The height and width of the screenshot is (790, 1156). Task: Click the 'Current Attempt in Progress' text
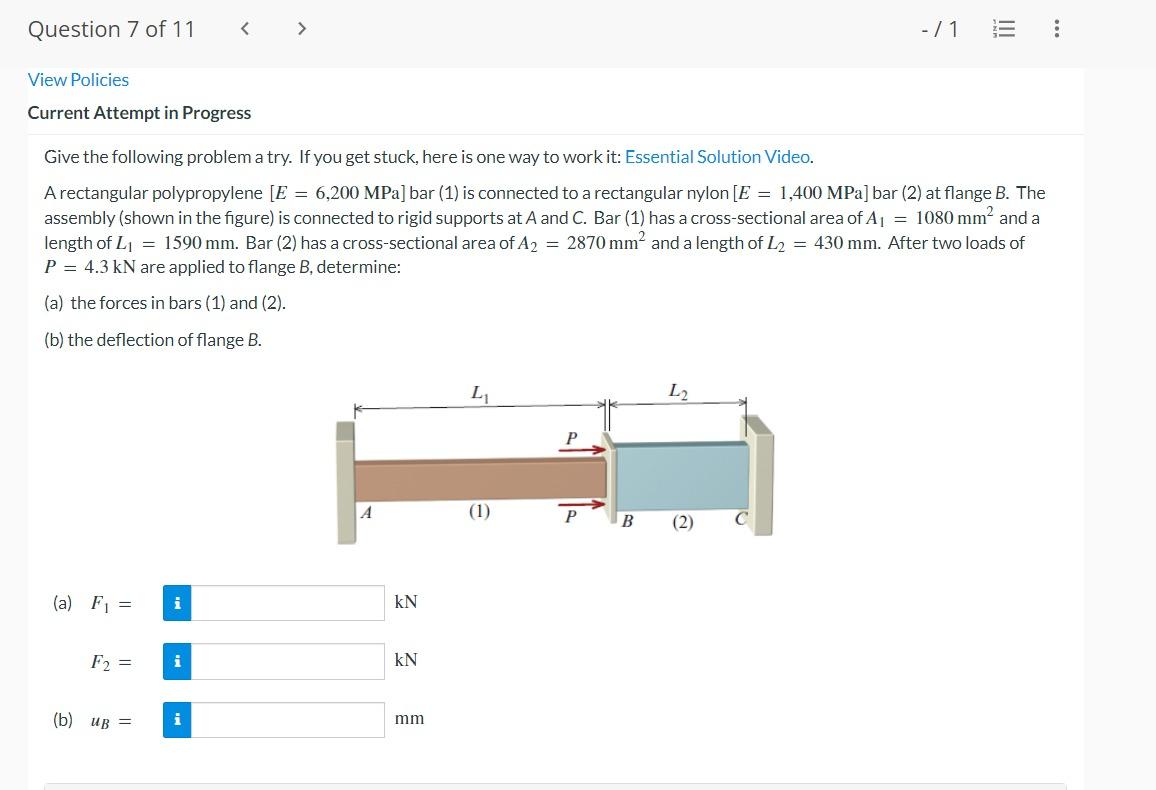pos(139,113)
